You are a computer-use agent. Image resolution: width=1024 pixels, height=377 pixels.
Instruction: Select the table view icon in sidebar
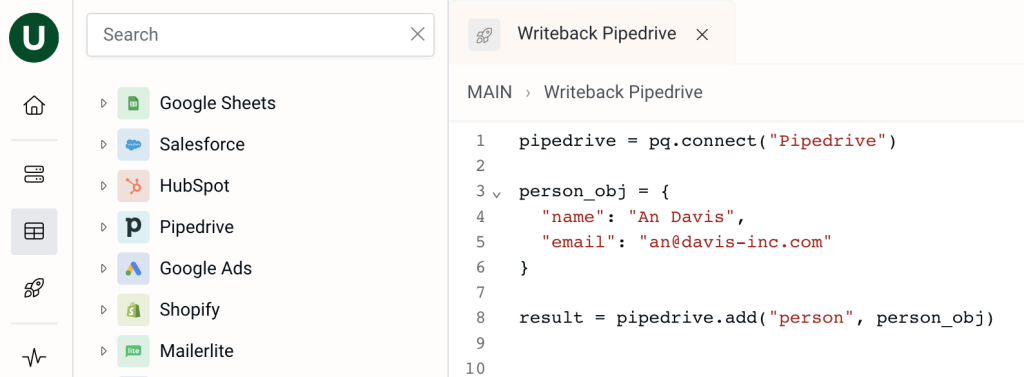[34, 231]
